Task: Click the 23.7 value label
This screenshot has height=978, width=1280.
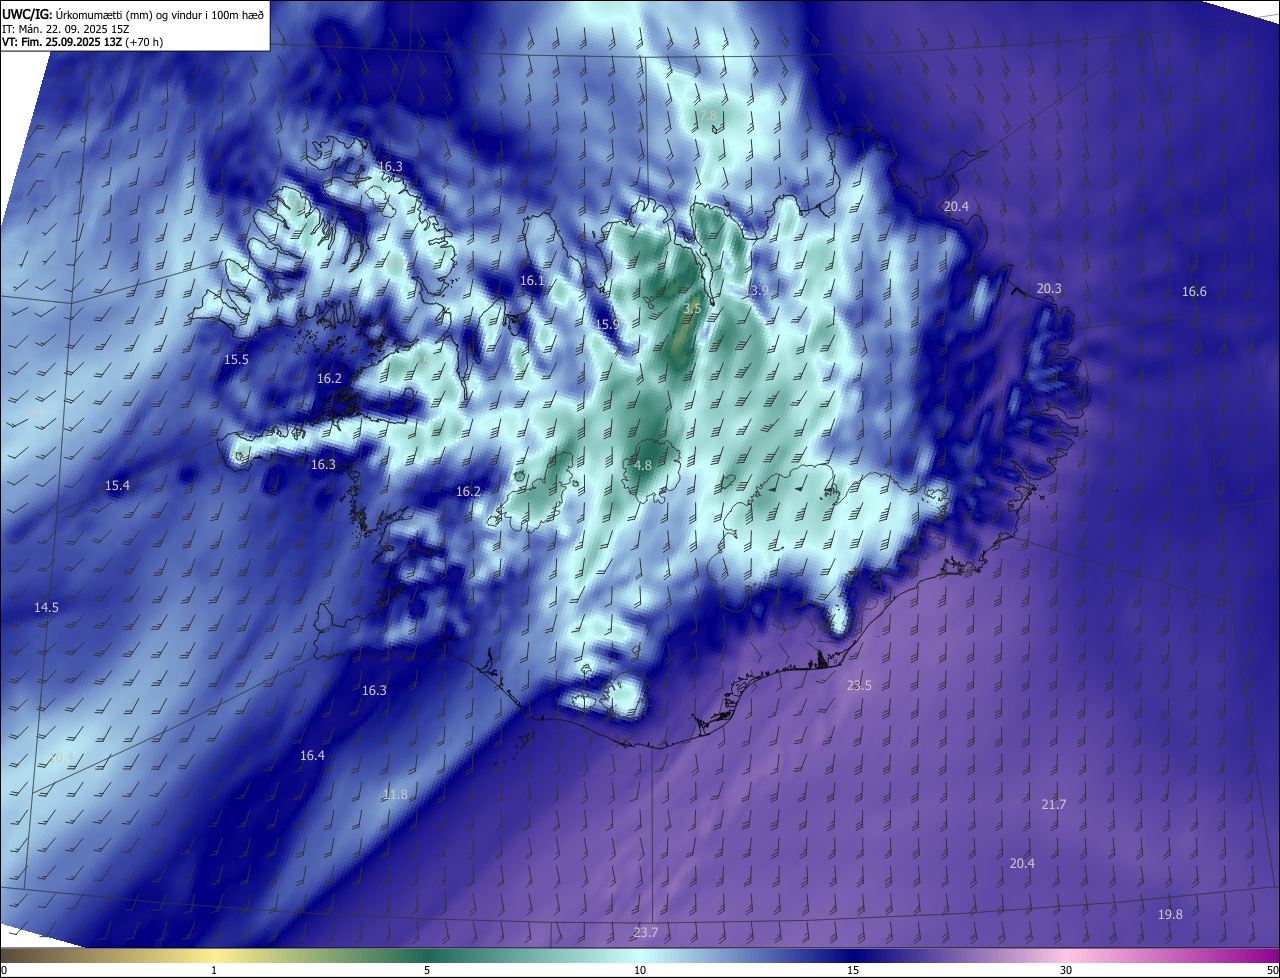Action: pos(646,932)
